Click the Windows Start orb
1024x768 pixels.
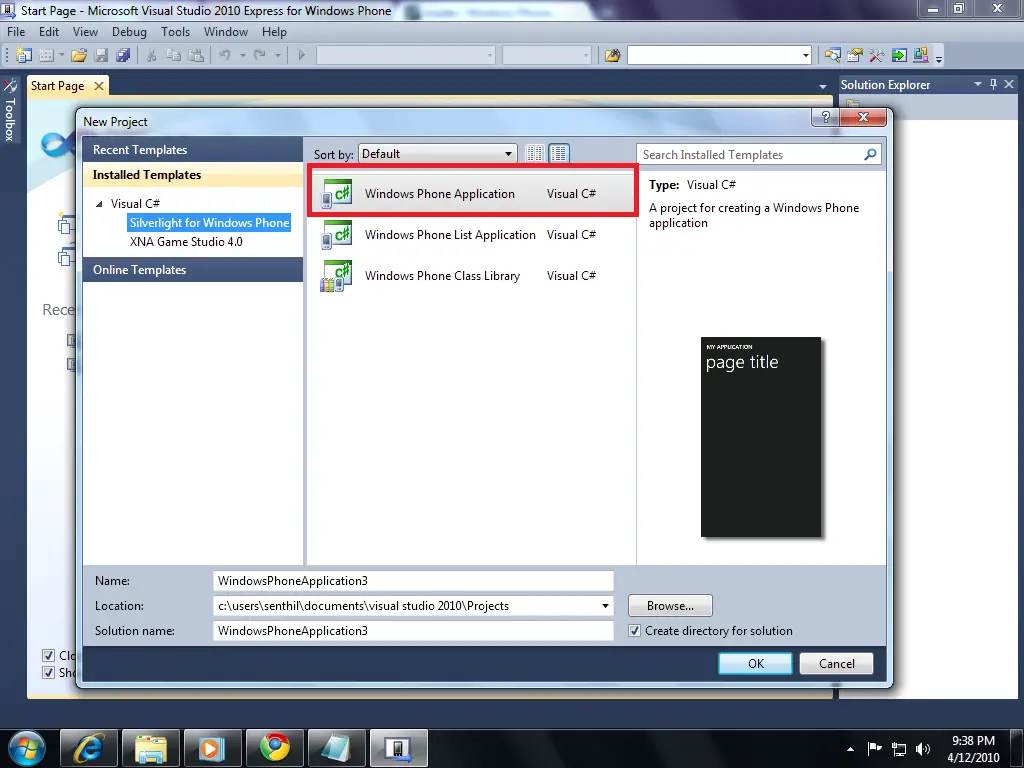click(x=27, y=748)
